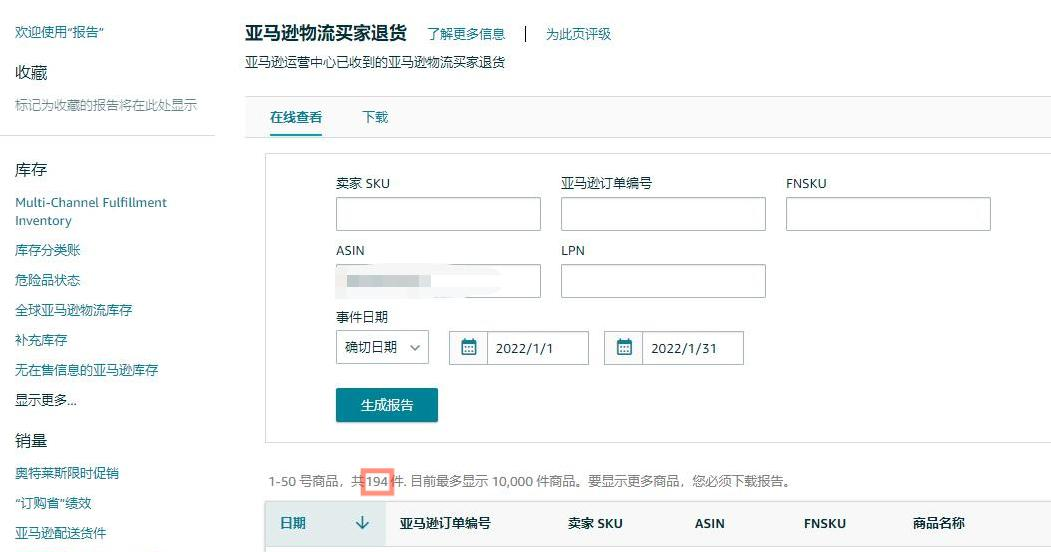Open the start date calendar icon
This screenshot has height=552, width=1051.
pyautogui.click(x=469, y=348)
